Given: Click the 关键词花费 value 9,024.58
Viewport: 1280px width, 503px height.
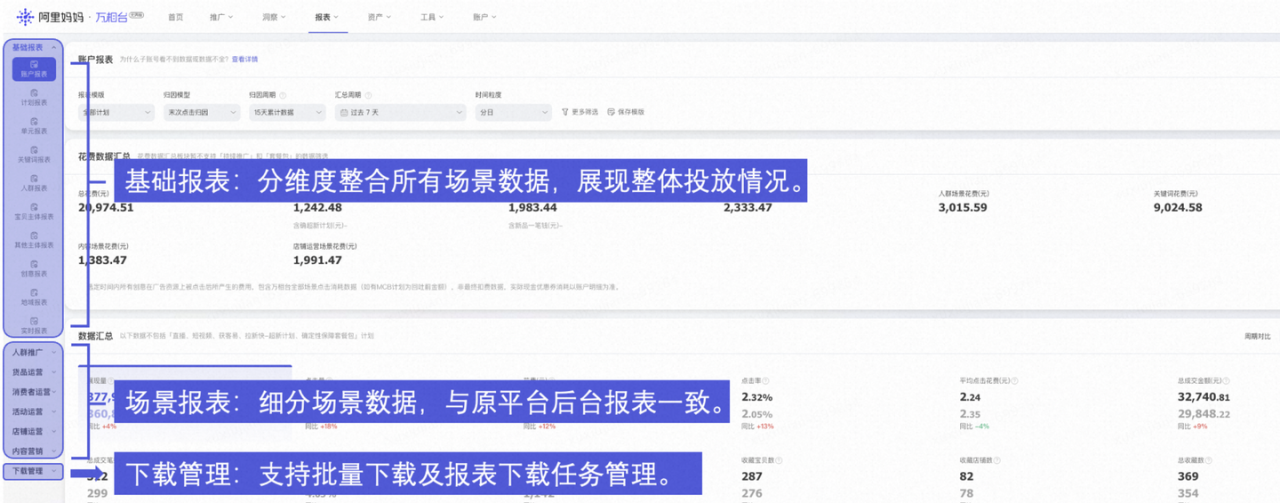Looking at the screenshot, I should click(x=1177, y=208).
